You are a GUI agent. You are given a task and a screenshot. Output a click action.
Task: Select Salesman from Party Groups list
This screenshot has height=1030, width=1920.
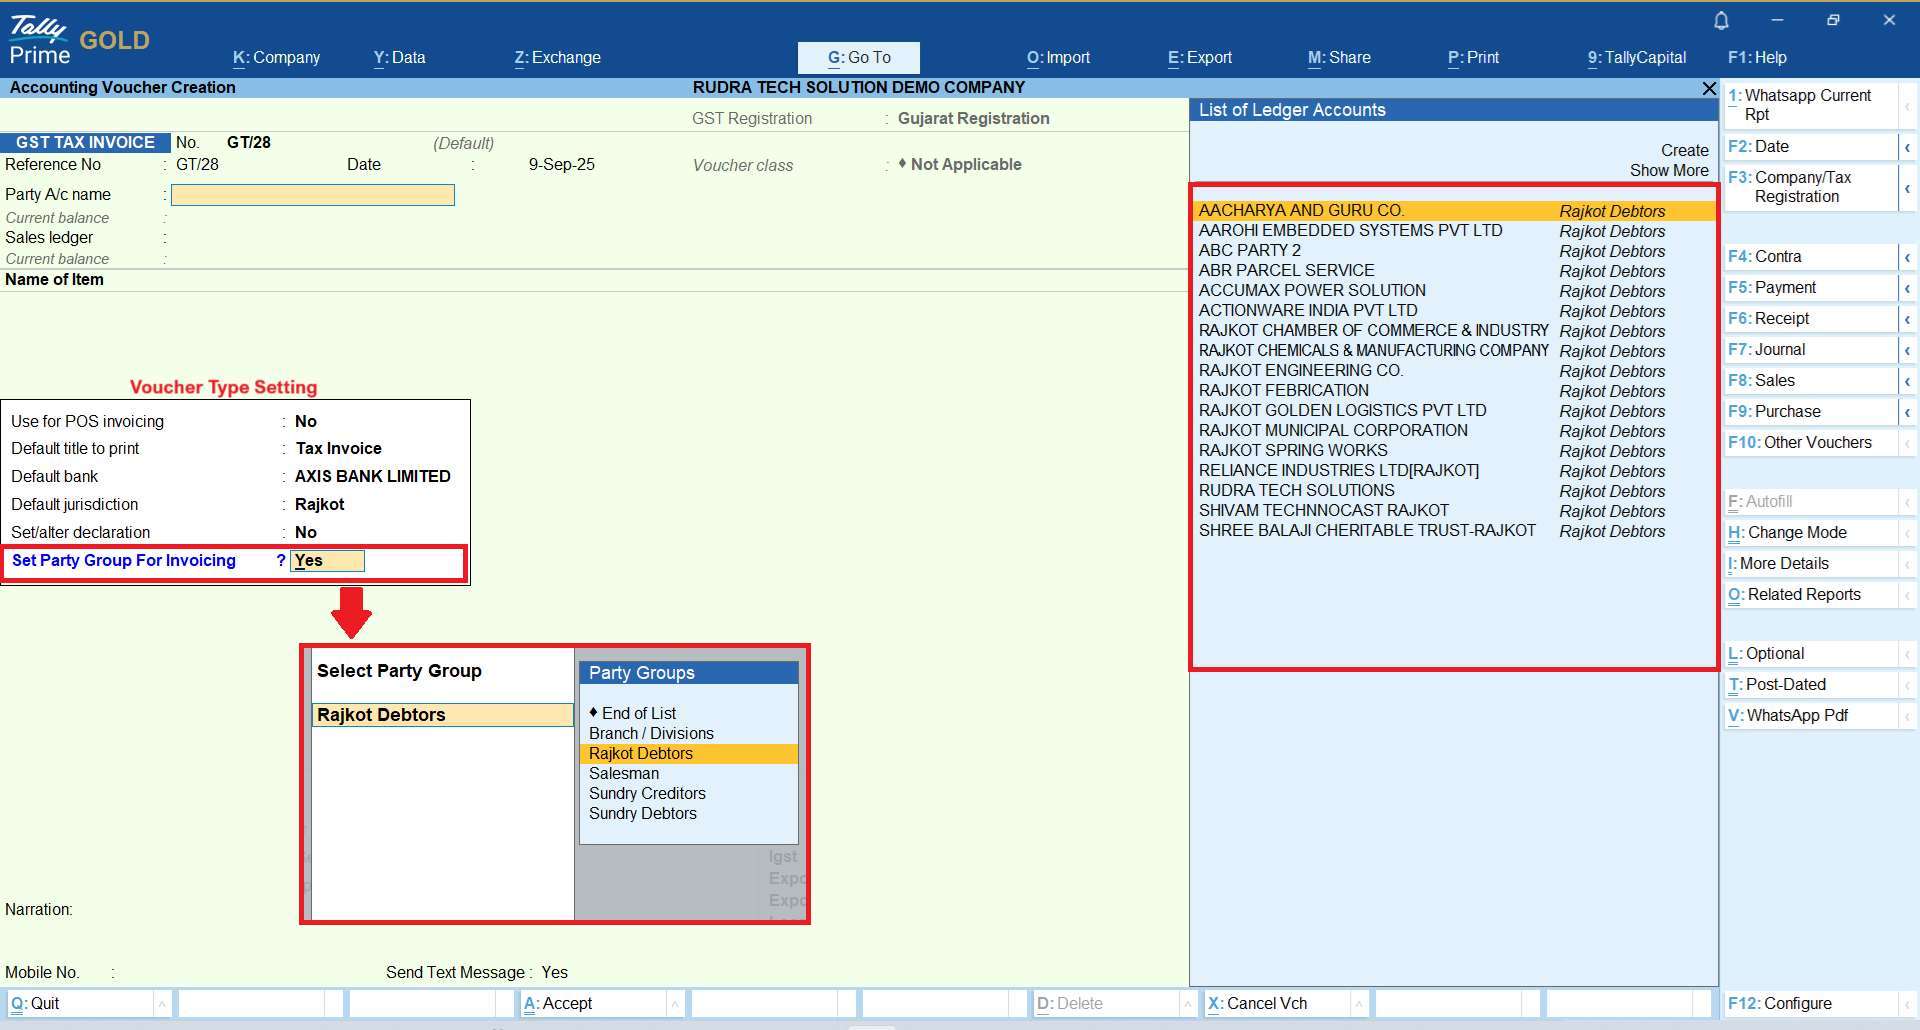click(624, 774)
